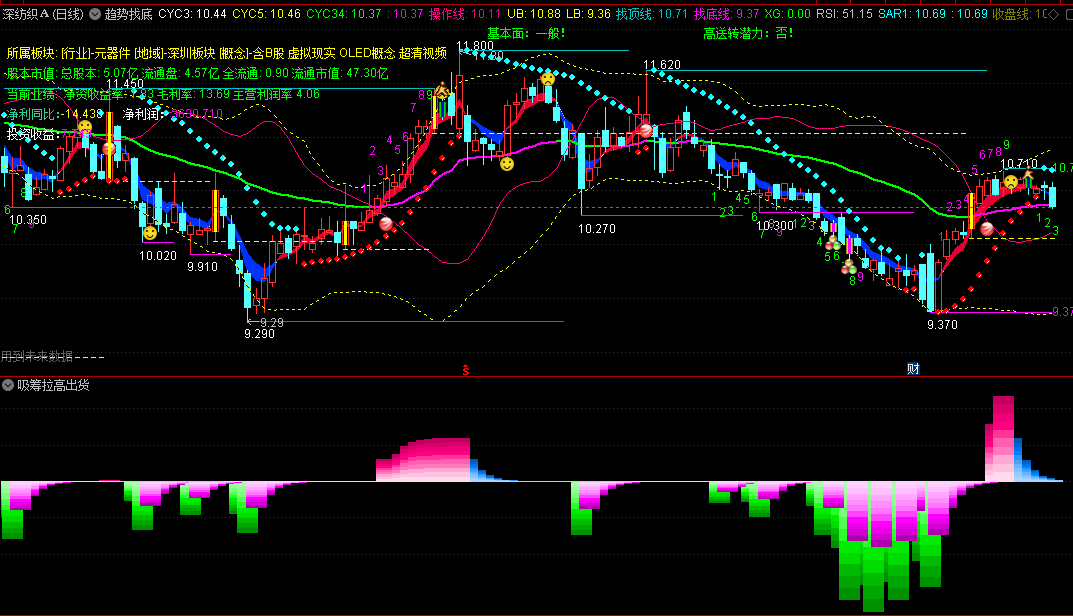Screen dimensions: 1073x616
Task: Open the 财 financial report marker
Action: pos(913,369)
